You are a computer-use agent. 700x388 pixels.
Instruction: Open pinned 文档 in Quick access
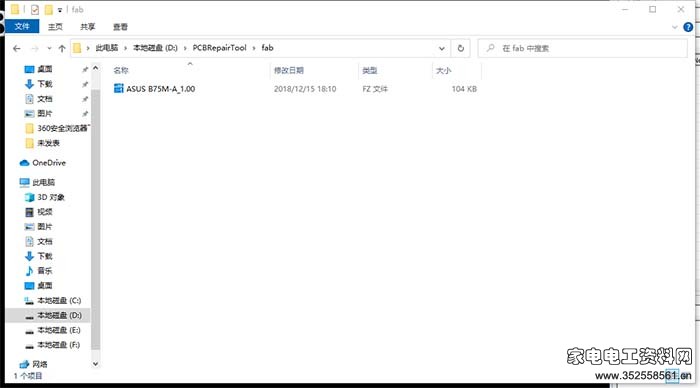tap(44, 99)
